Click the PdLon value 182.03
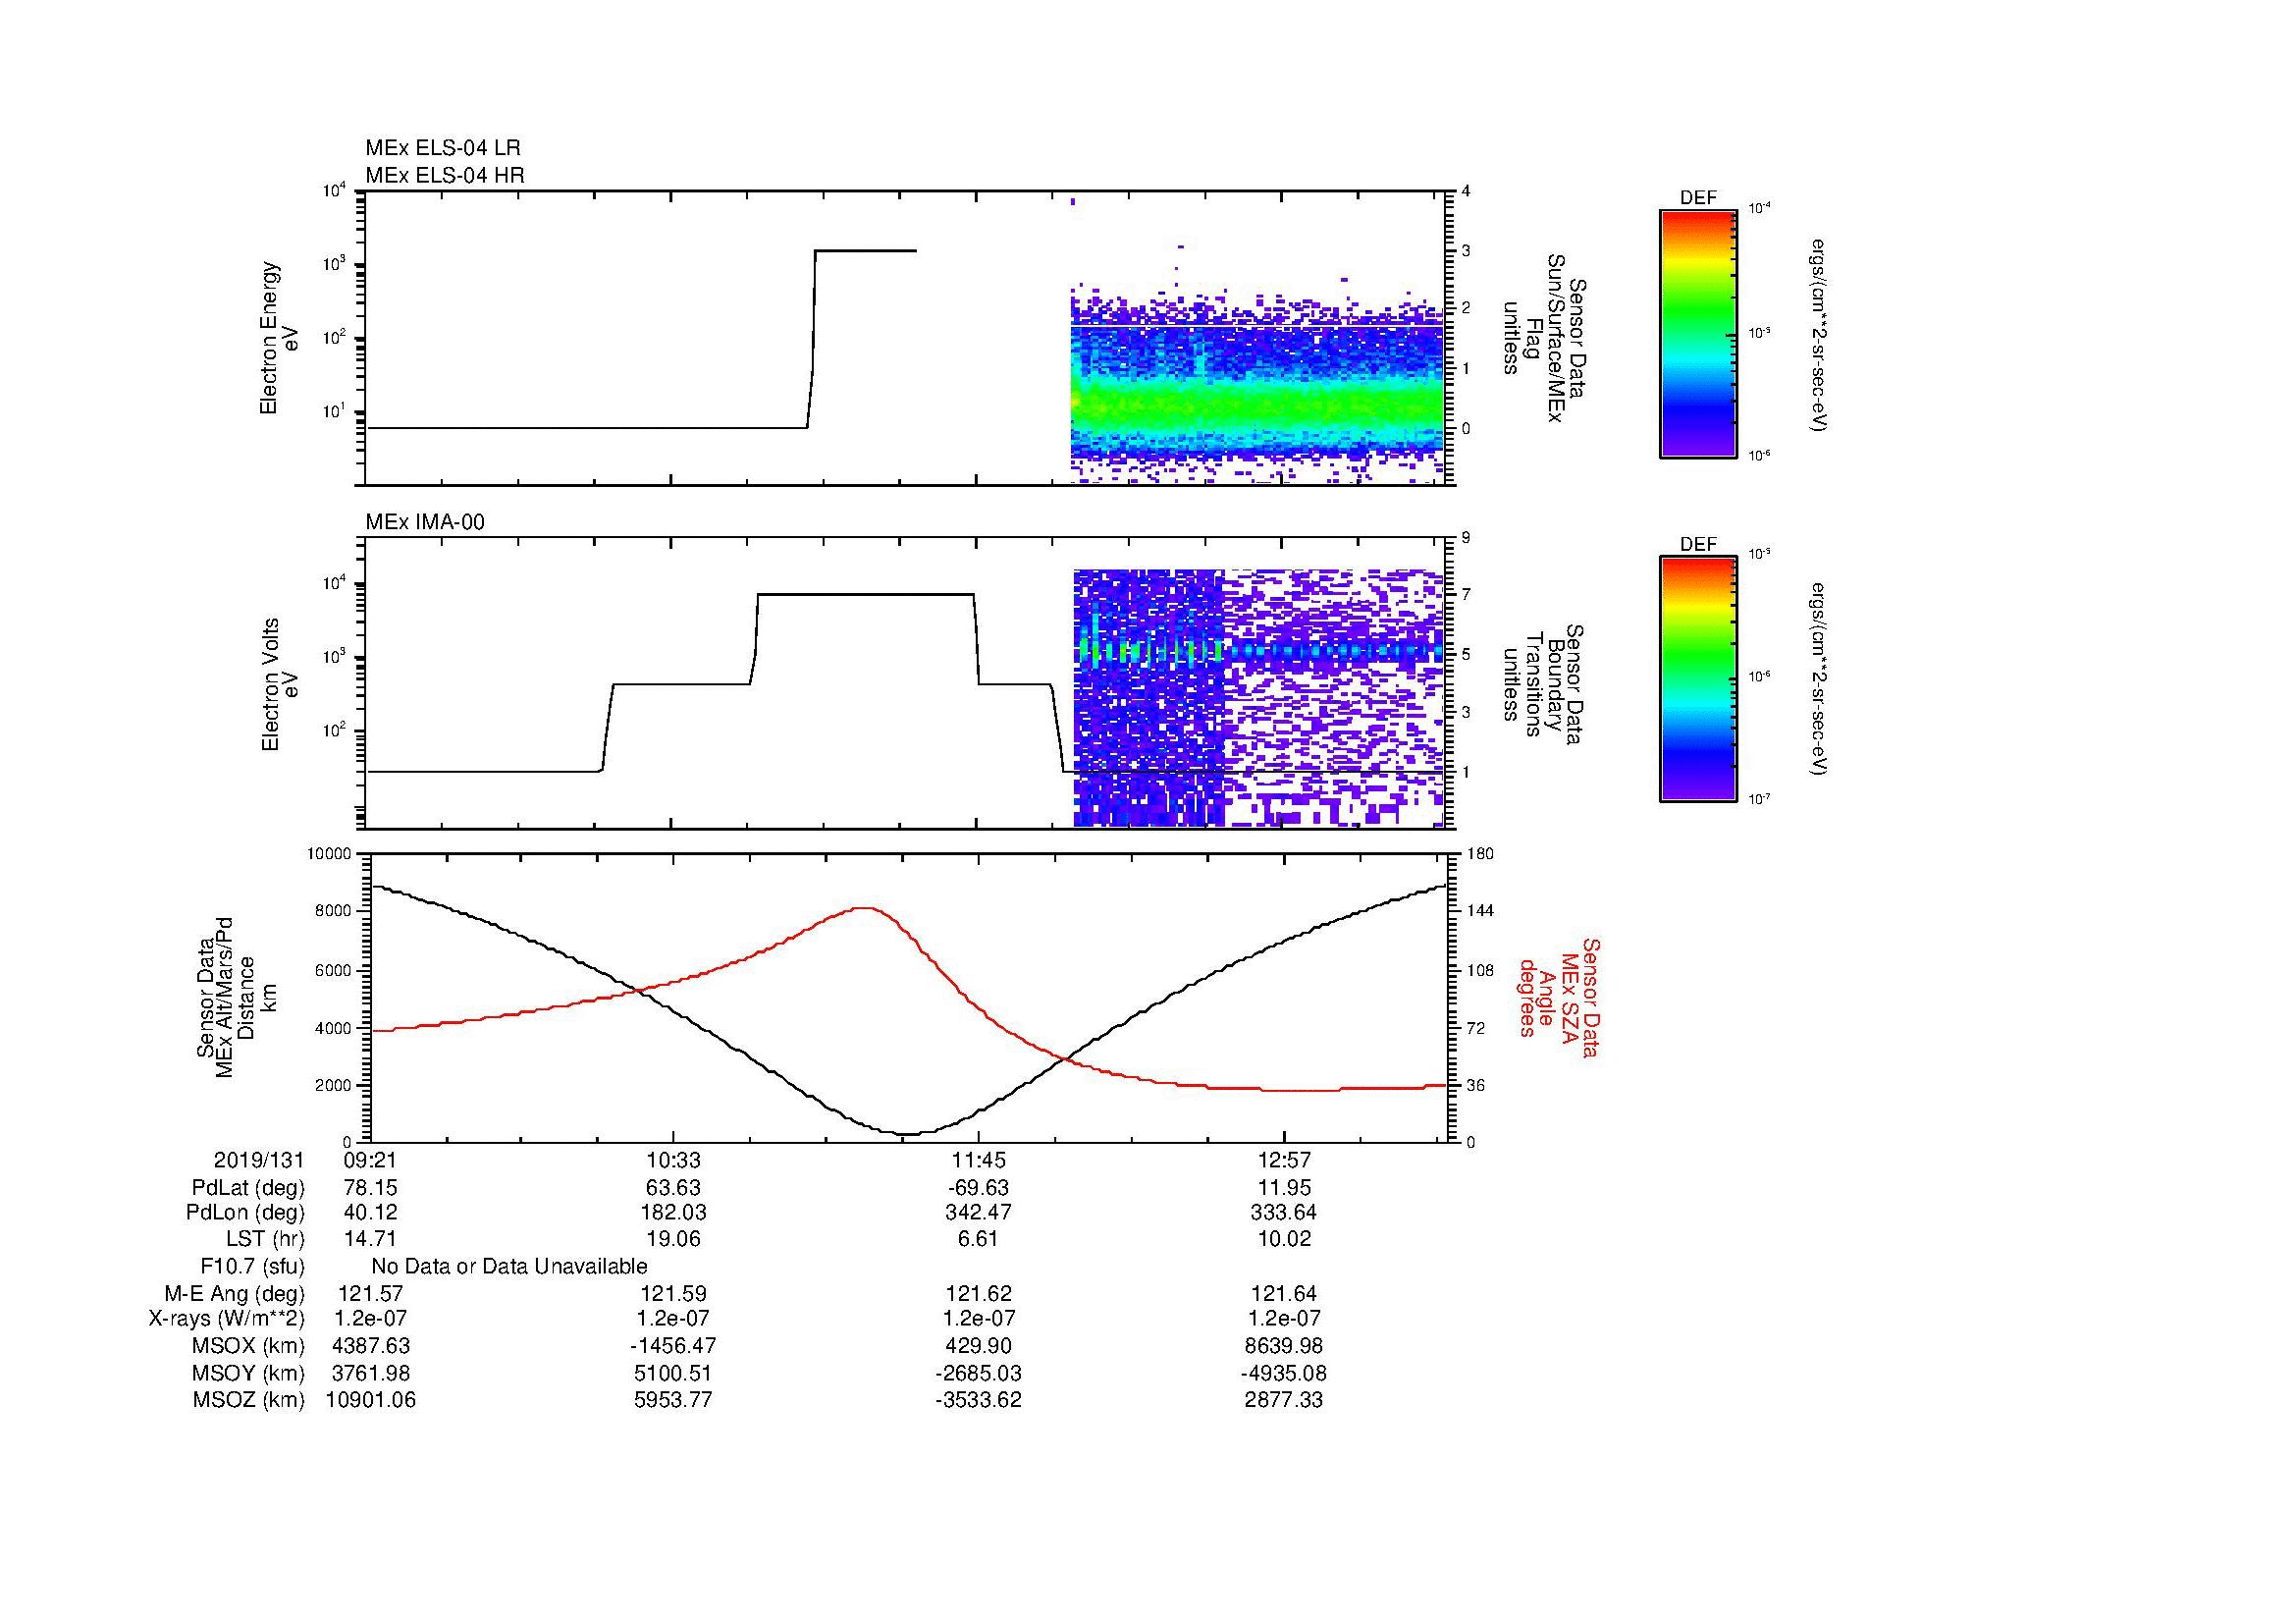This screenshot has width=2296, height=1623. point(673,1213)
